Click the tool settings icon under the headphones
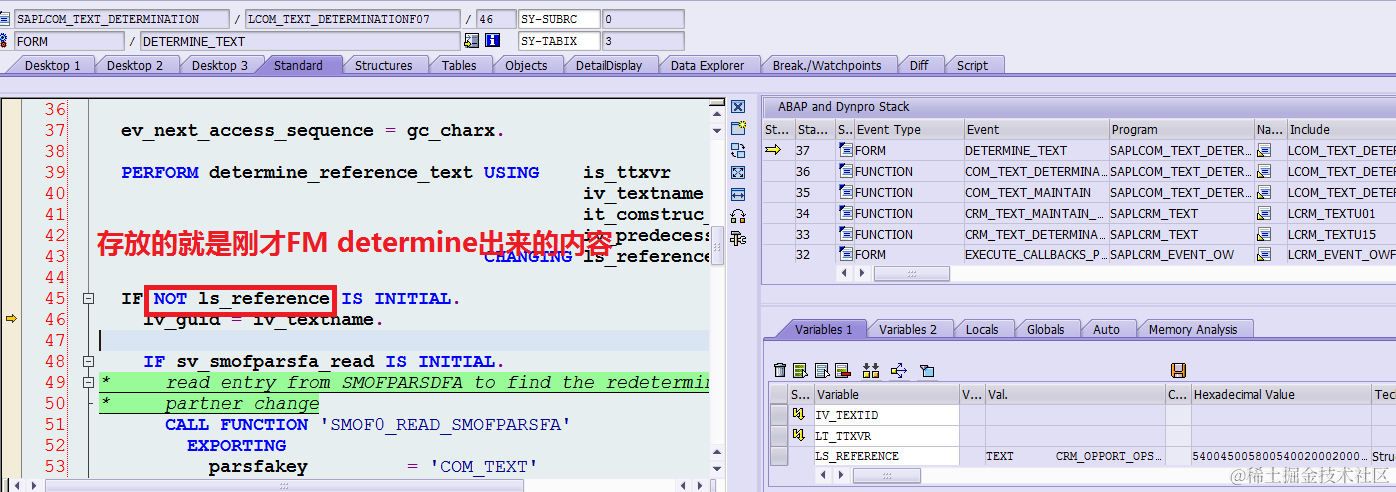This screenshot has height=492, width=1396. coord(738,238)
